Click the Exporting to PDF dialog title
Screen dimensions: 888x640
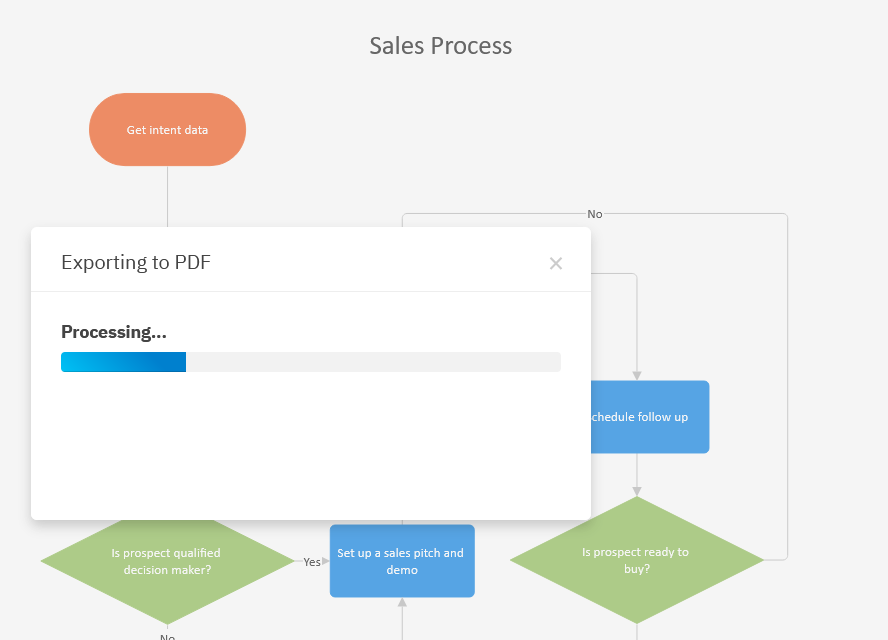[x=136, y=263]
